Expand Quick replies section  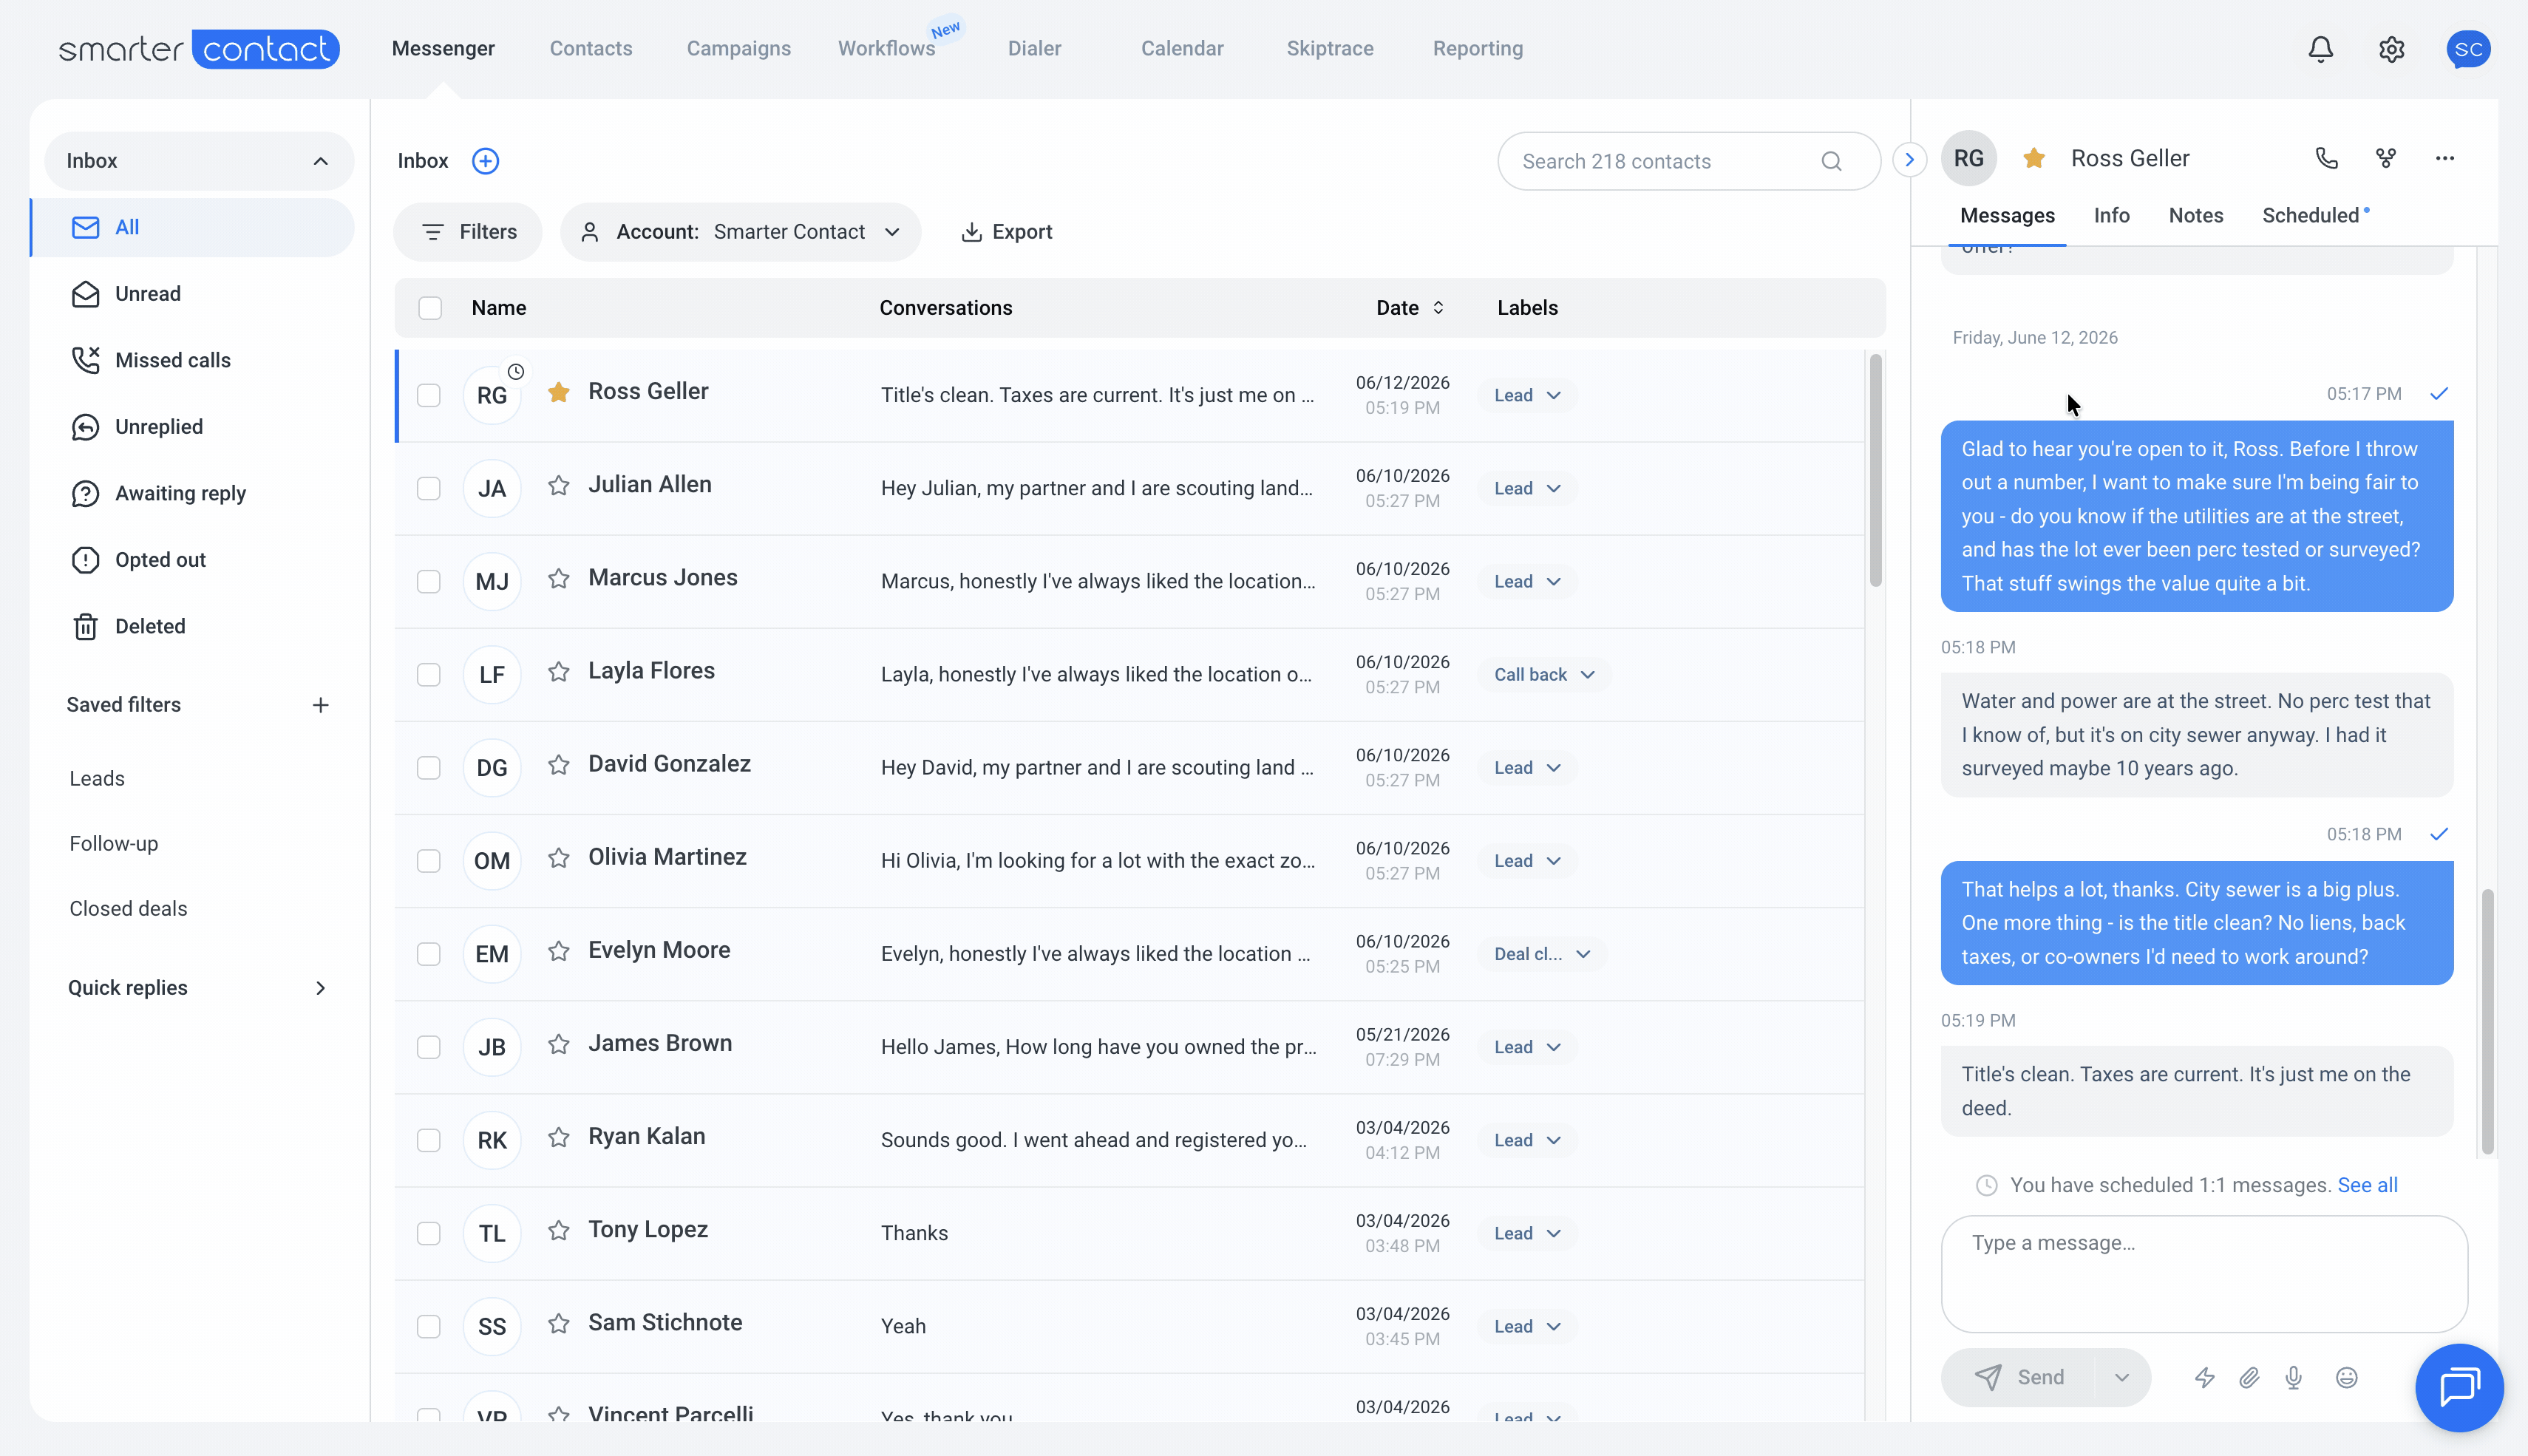(320, 988)
